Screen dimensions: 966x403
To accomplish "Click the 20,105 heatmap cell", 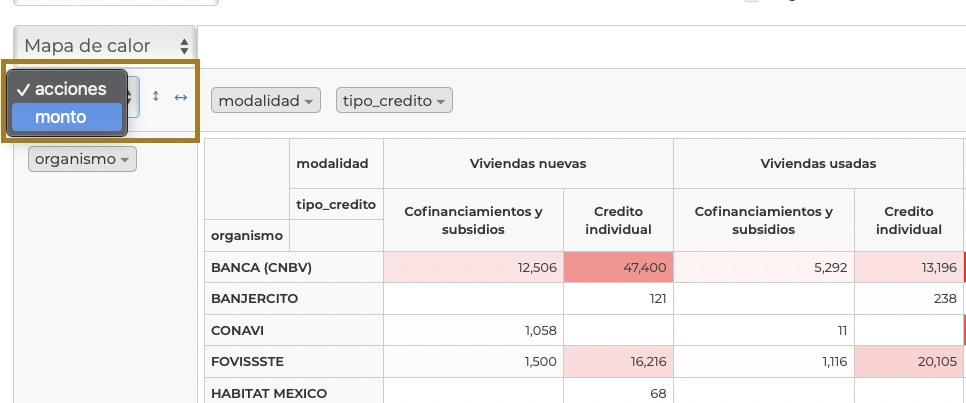I will tap(908, 361).
